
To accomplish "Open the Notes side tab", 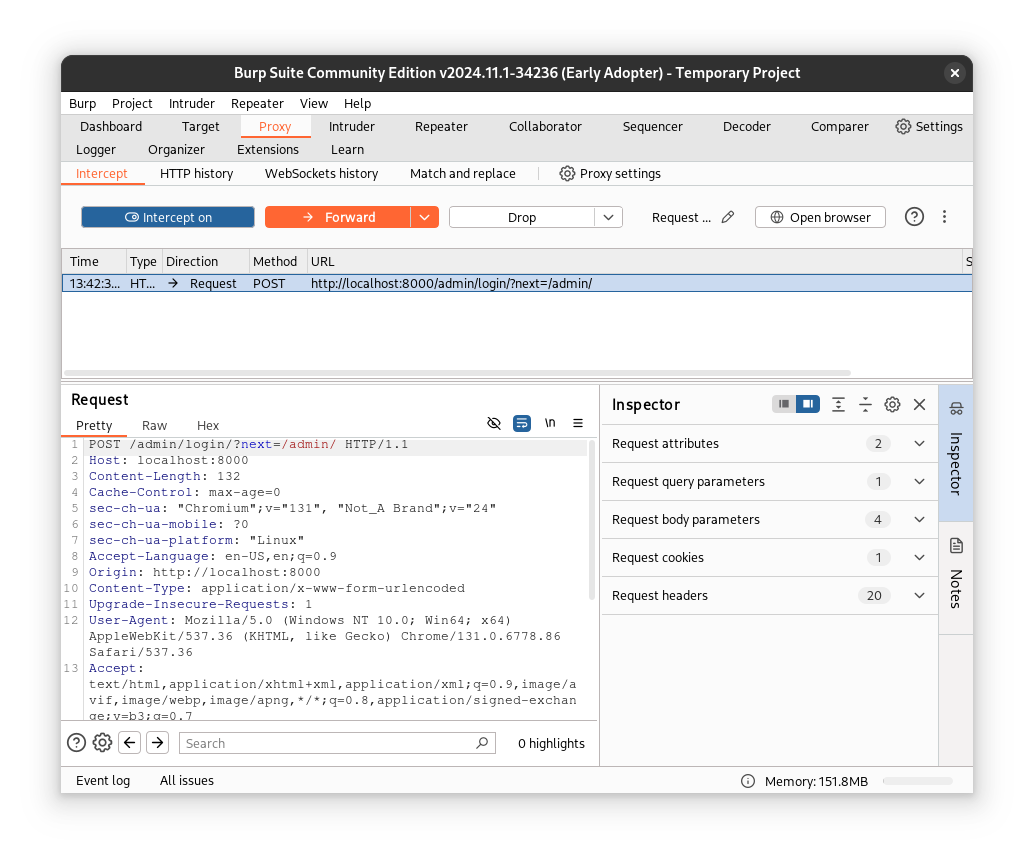I will pyautogui.click(x=956, y=577).
